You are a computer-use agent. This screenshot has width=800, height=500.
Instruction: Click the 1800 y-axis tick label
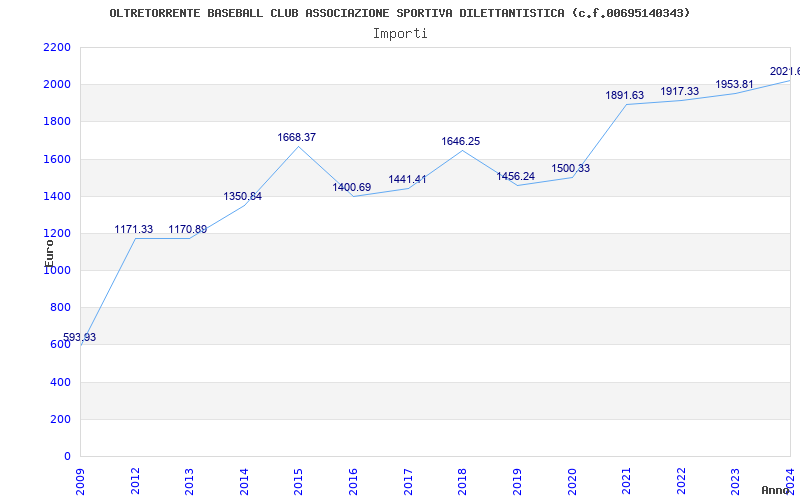(57, 122)
